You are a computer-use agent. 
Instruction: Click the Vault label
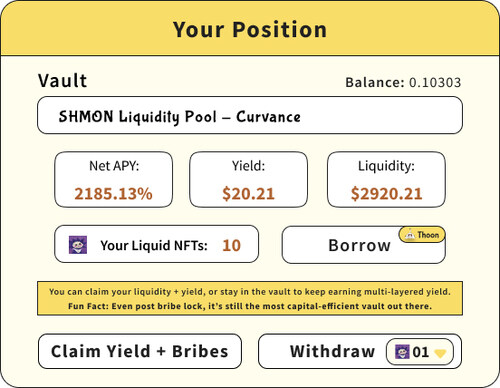point(62,80)
